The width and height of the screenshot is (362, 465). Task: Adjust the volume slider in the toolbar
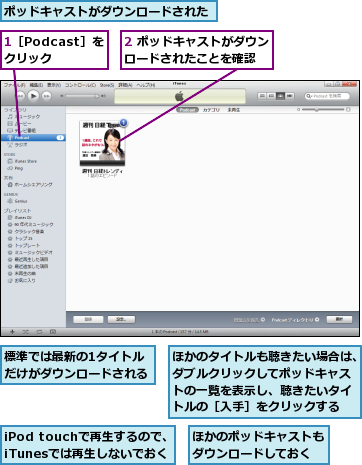(82, 96)
